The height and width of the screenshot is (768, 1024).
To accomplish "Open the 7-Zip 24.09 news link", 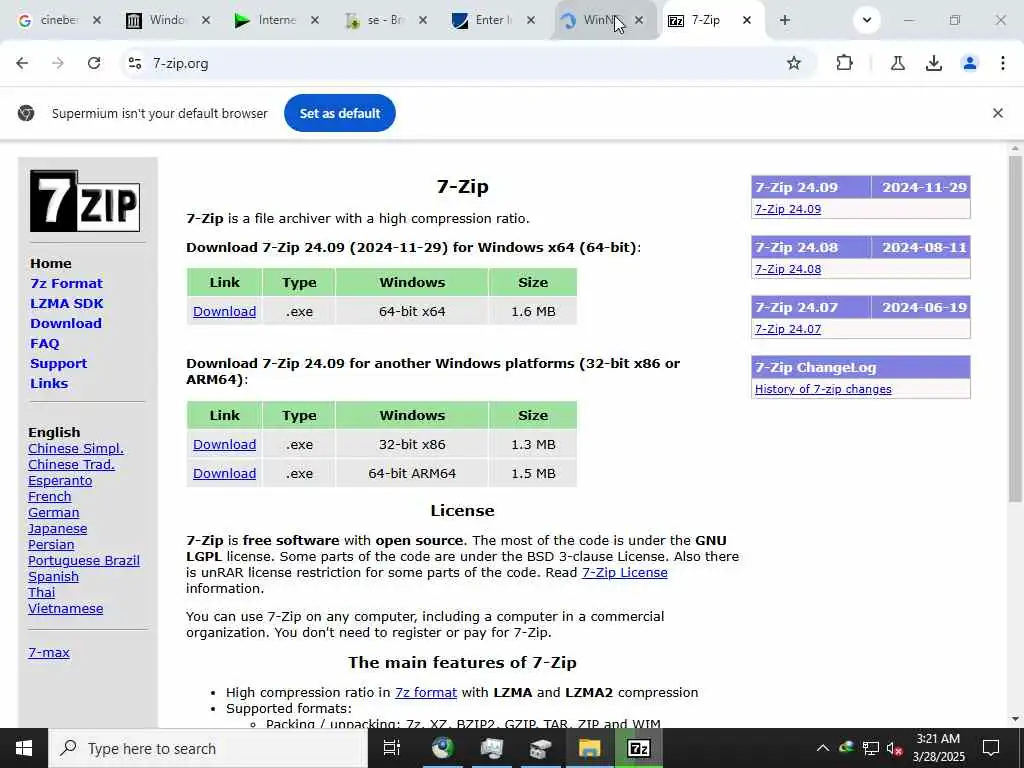I will 788,209.
